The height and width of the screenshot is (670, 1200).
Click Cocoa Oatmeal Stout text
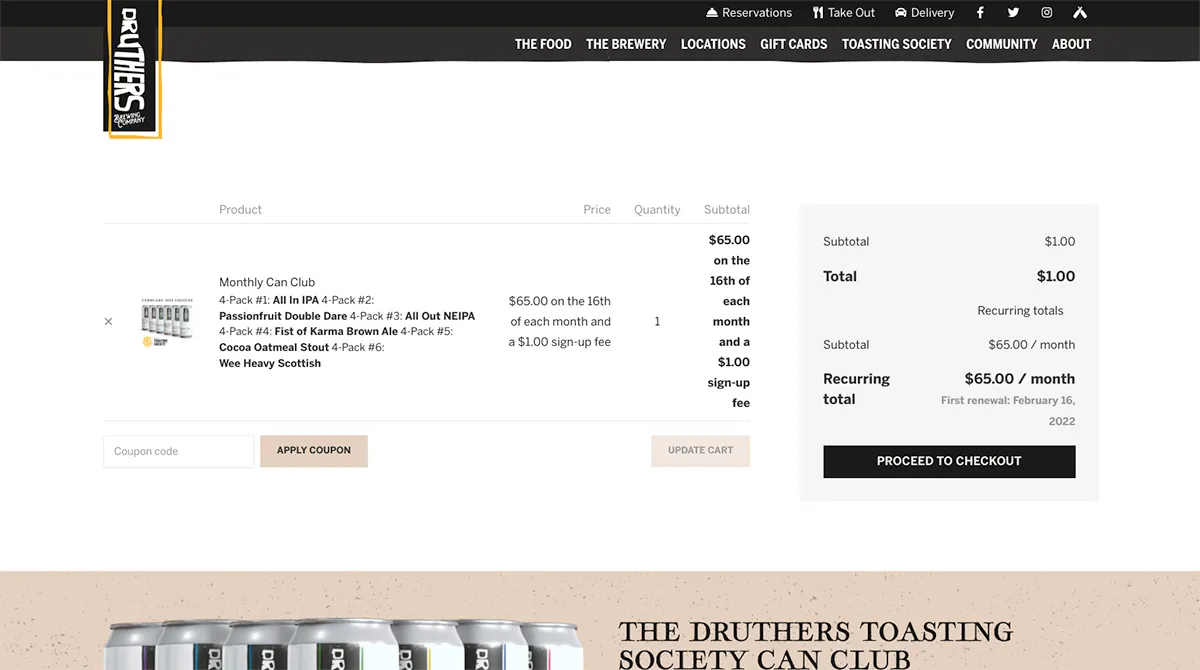click(x=274, y=348)
